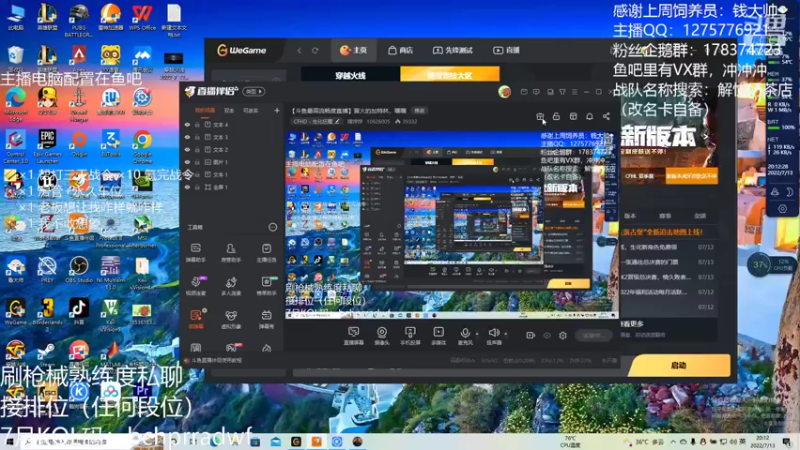
Task: Click the start streaming pill button
Action: coord(593,335)
